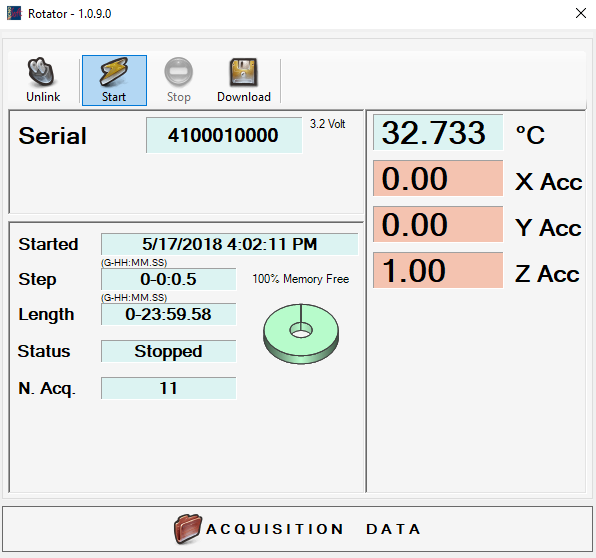The image size is (596, 558).
Task: Select the Serial number field 4100010000
Action: [224, 135]
